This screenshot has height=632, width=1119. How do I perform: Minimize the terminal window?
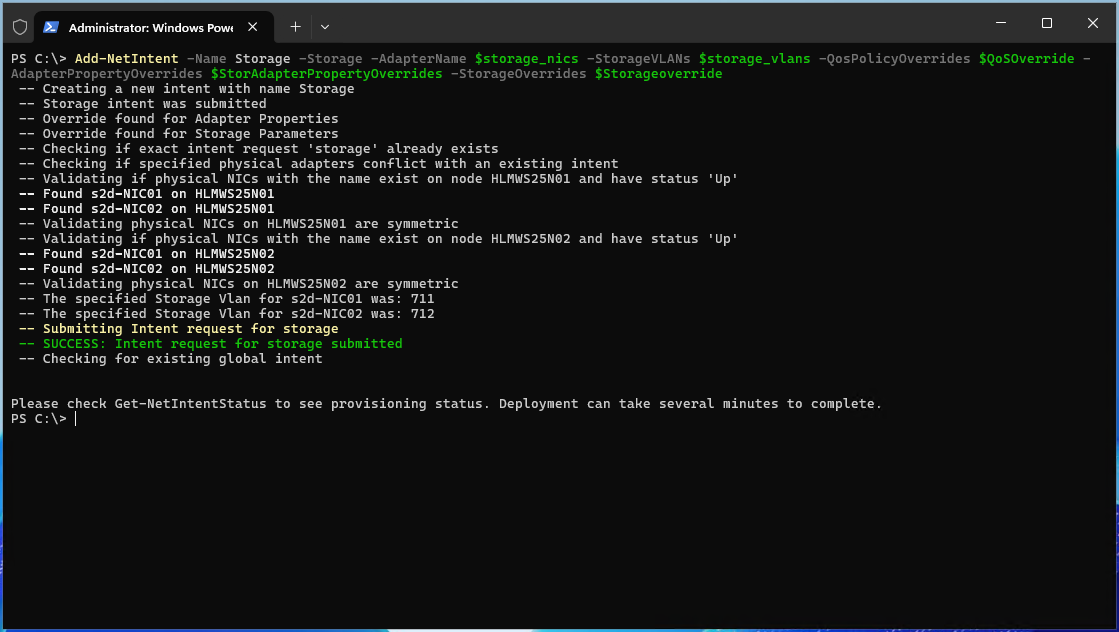[1001, 23]
